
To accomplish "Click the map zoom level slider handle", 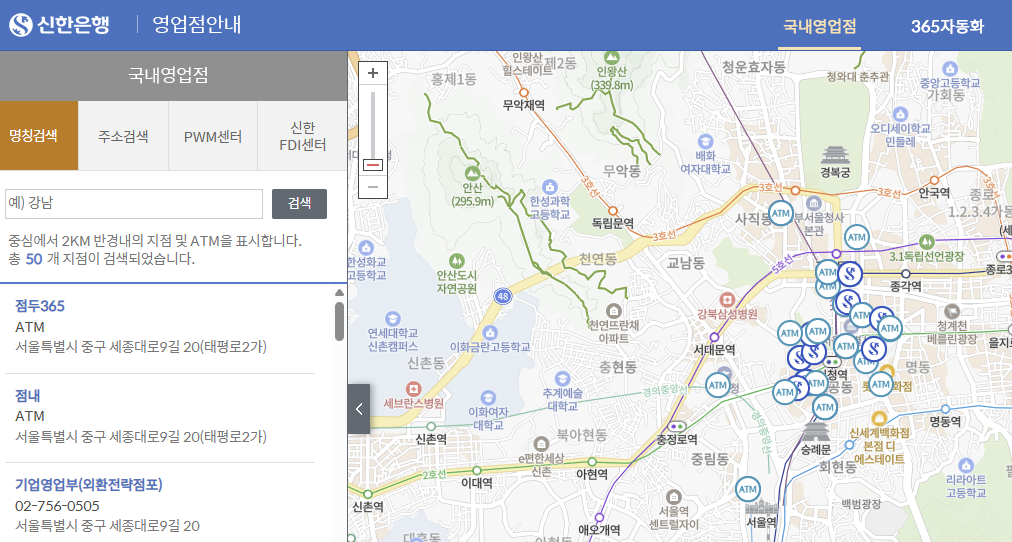I will (372, 165).
